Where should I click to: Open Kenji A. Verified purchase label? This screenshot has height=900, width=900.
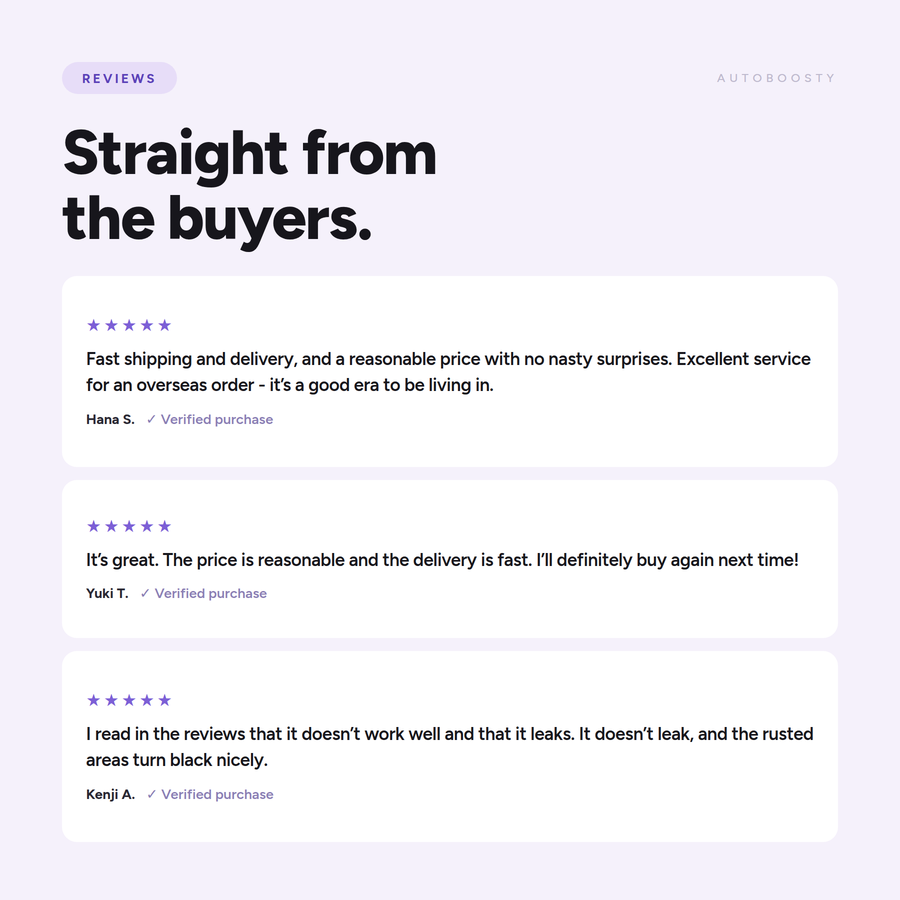[218, 794]
